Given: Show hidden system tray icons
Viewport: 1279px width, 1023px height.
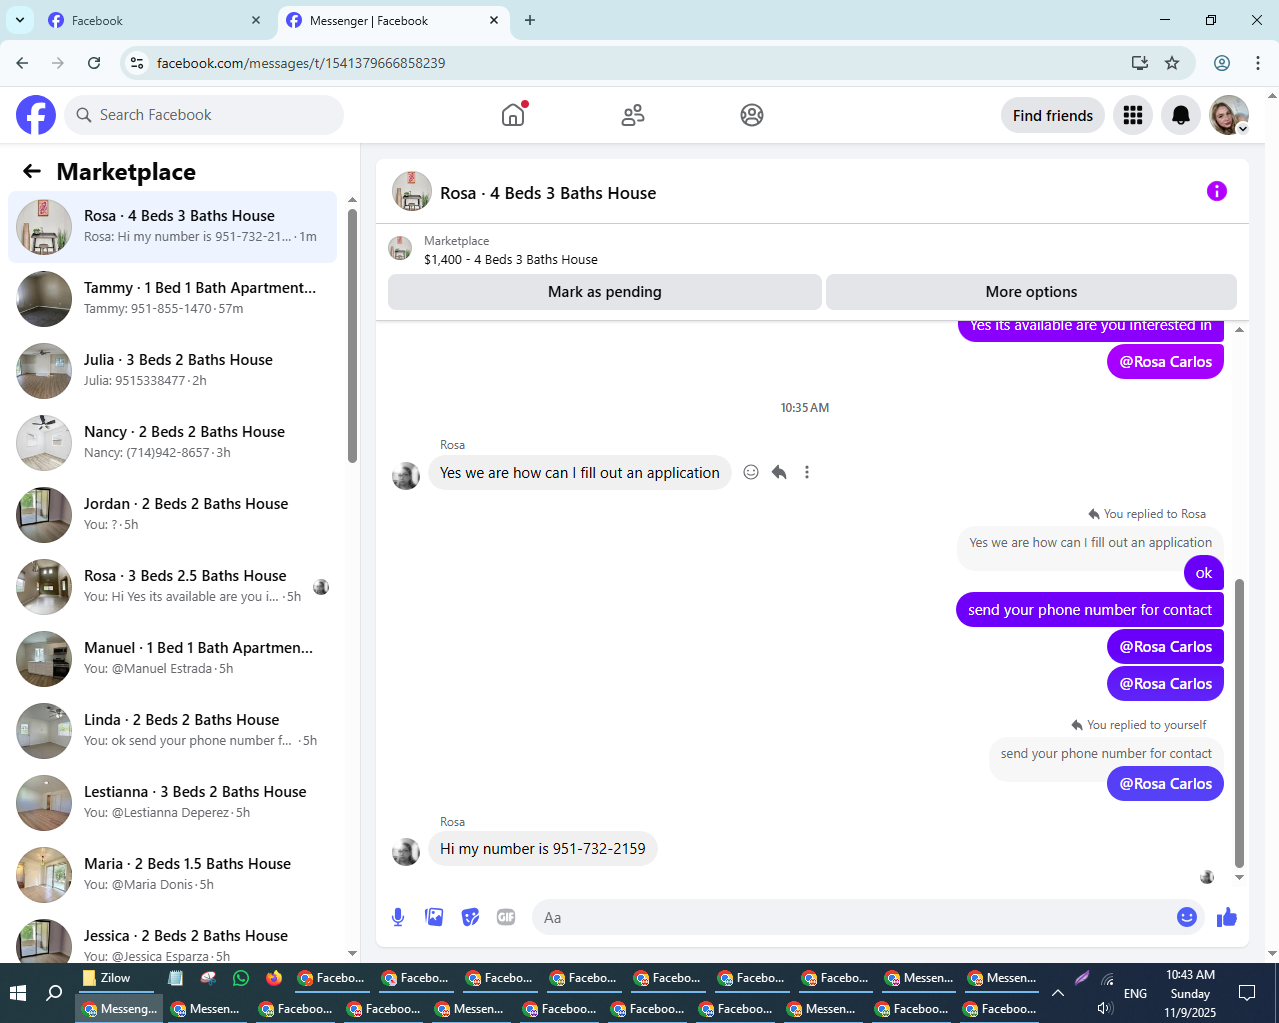Looking at the screenshot, I should (x=1058, y=993).
